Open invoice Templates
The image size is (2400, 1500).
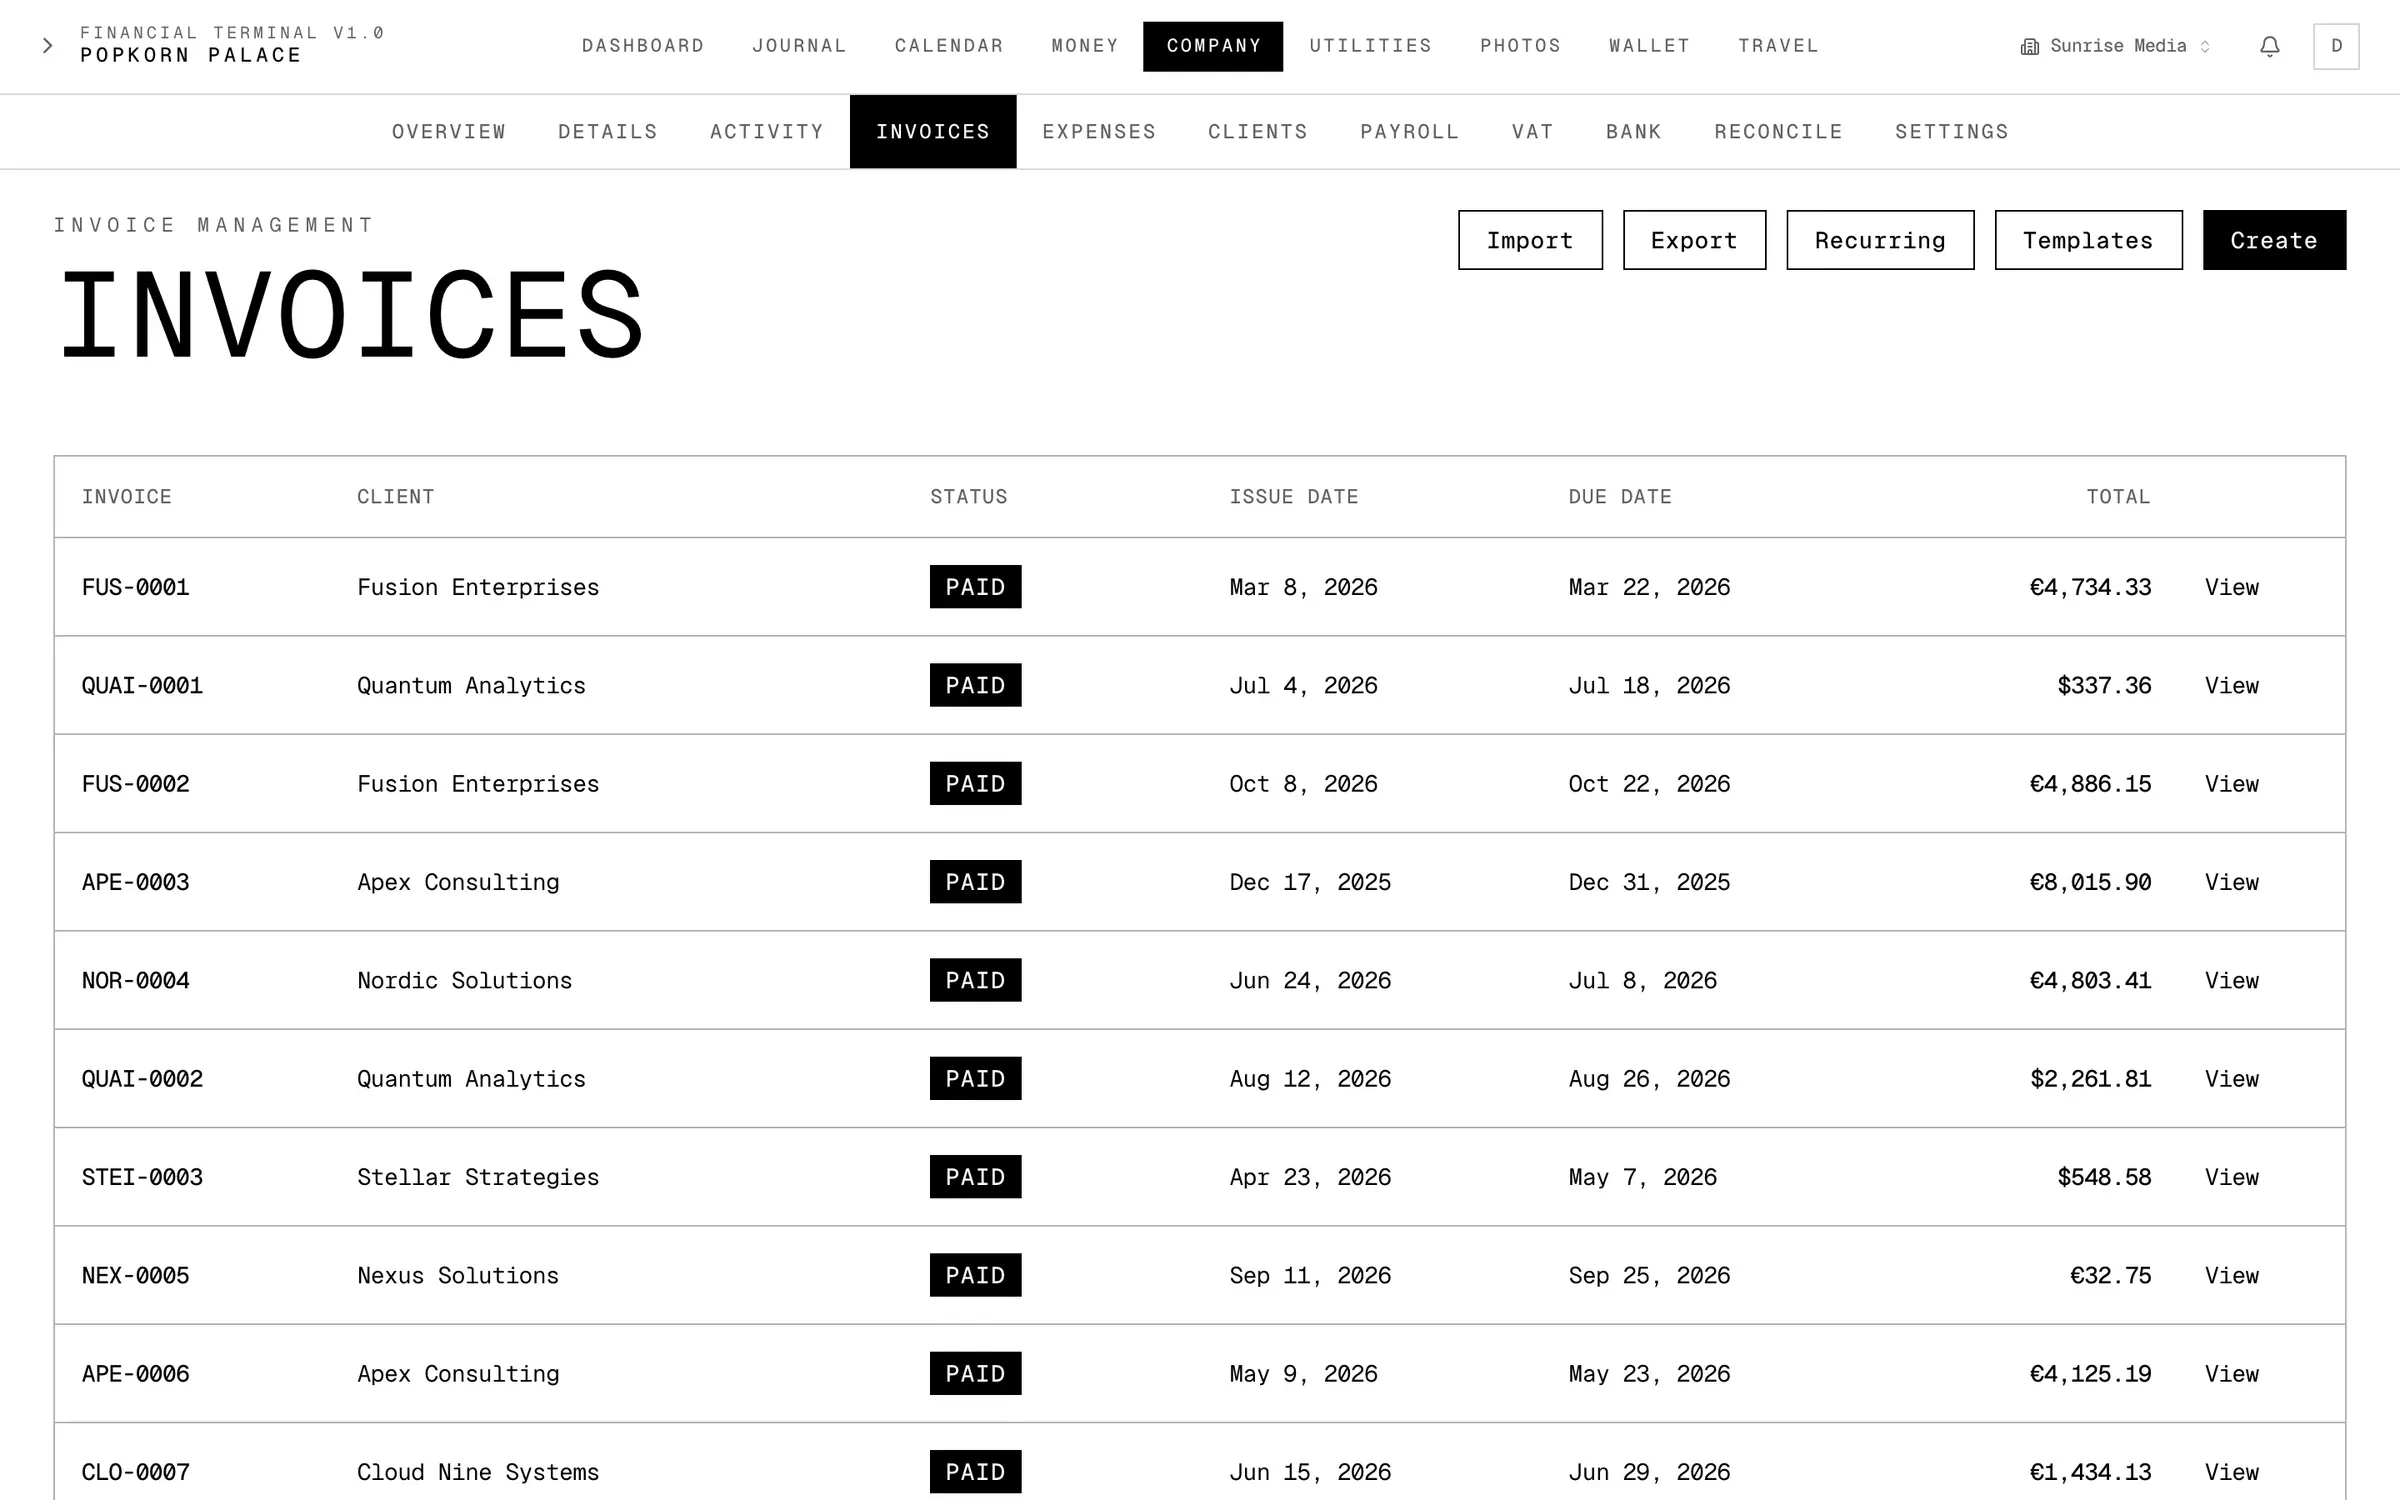(x=2088, y=240)
